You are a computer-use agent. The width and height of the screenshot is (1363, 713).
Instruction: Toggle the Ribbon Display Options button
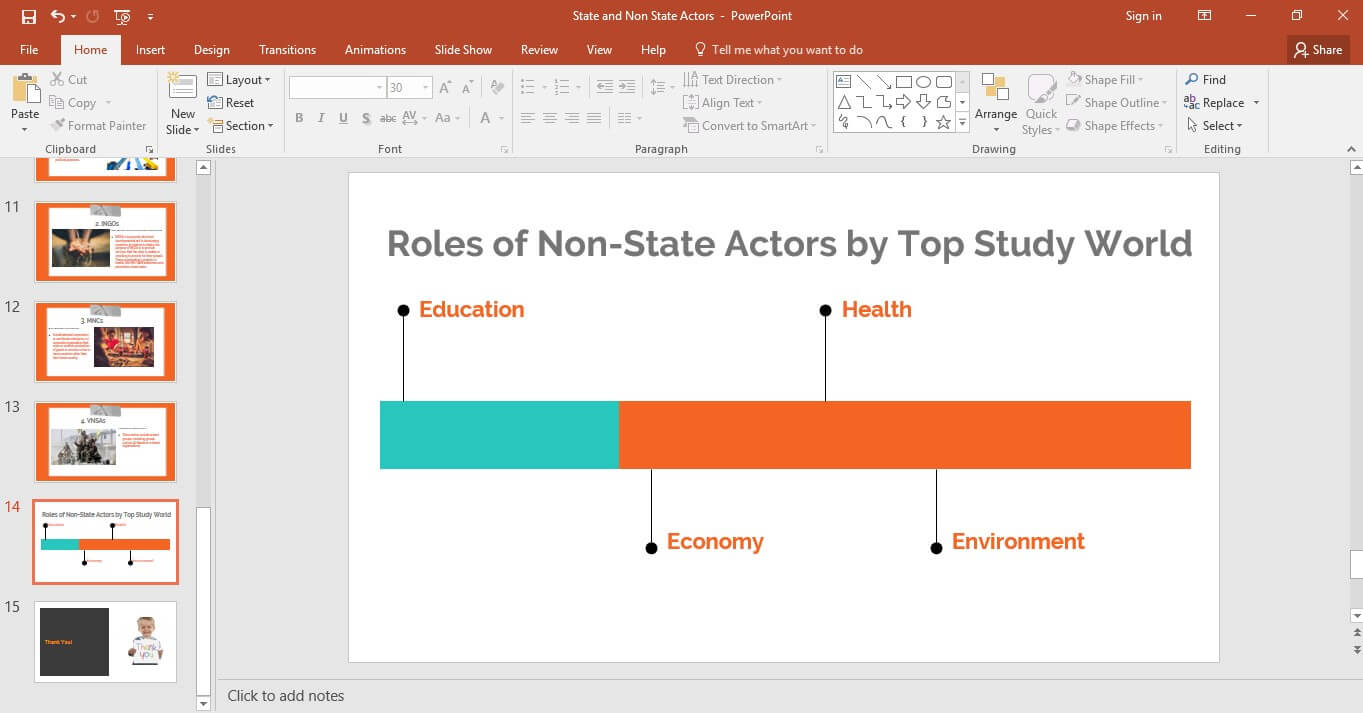click(1205, 16)
